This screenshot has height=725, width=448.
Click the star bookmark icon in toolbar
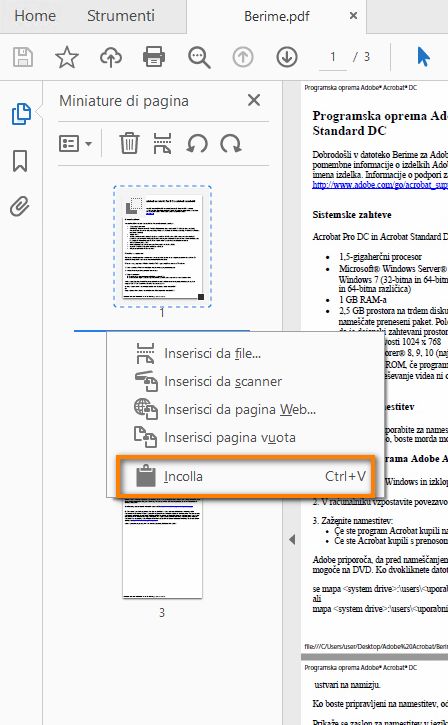[x=67, y=57]
